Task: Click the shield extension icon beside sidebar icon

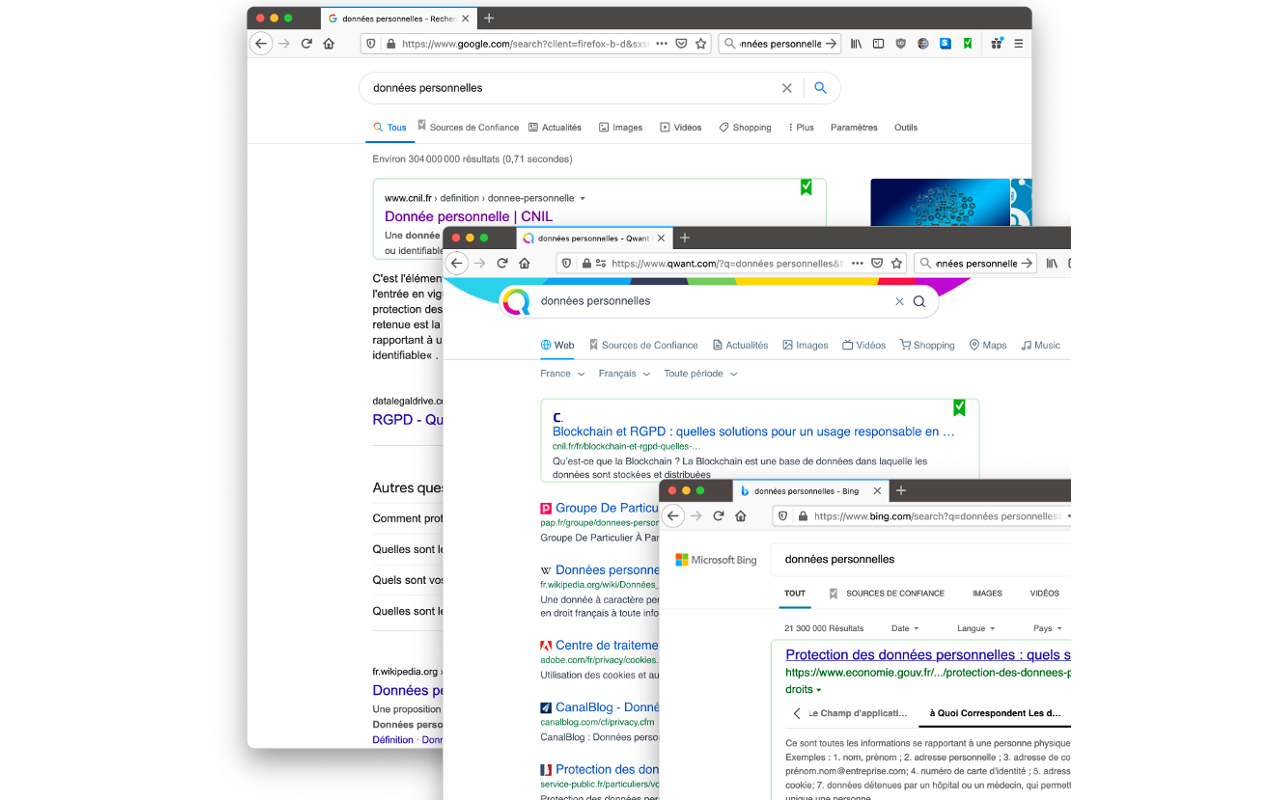Action: coord(900,44)
